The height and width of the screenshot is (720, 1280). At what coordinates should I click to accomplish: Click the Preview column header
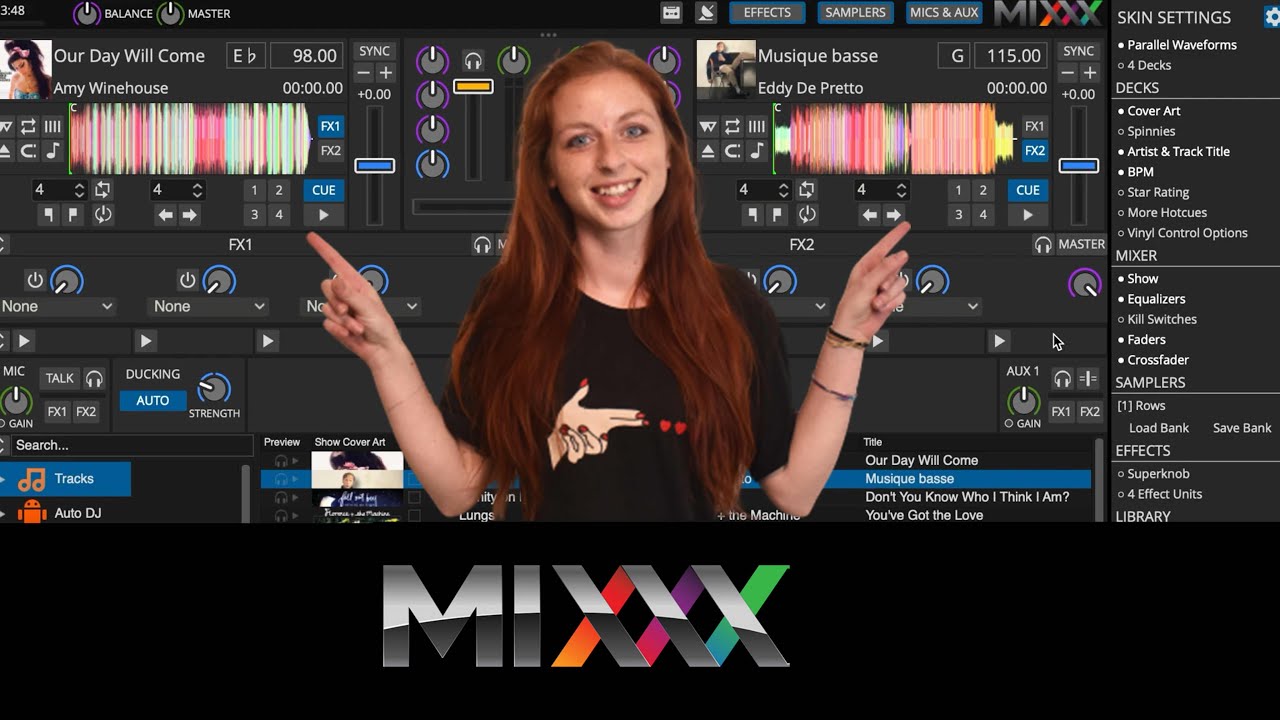pos(282,442)
